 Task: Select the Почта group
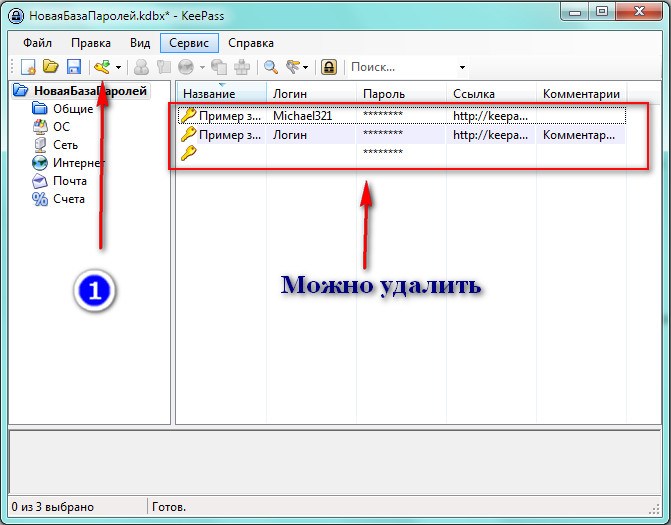pos(70,181)
